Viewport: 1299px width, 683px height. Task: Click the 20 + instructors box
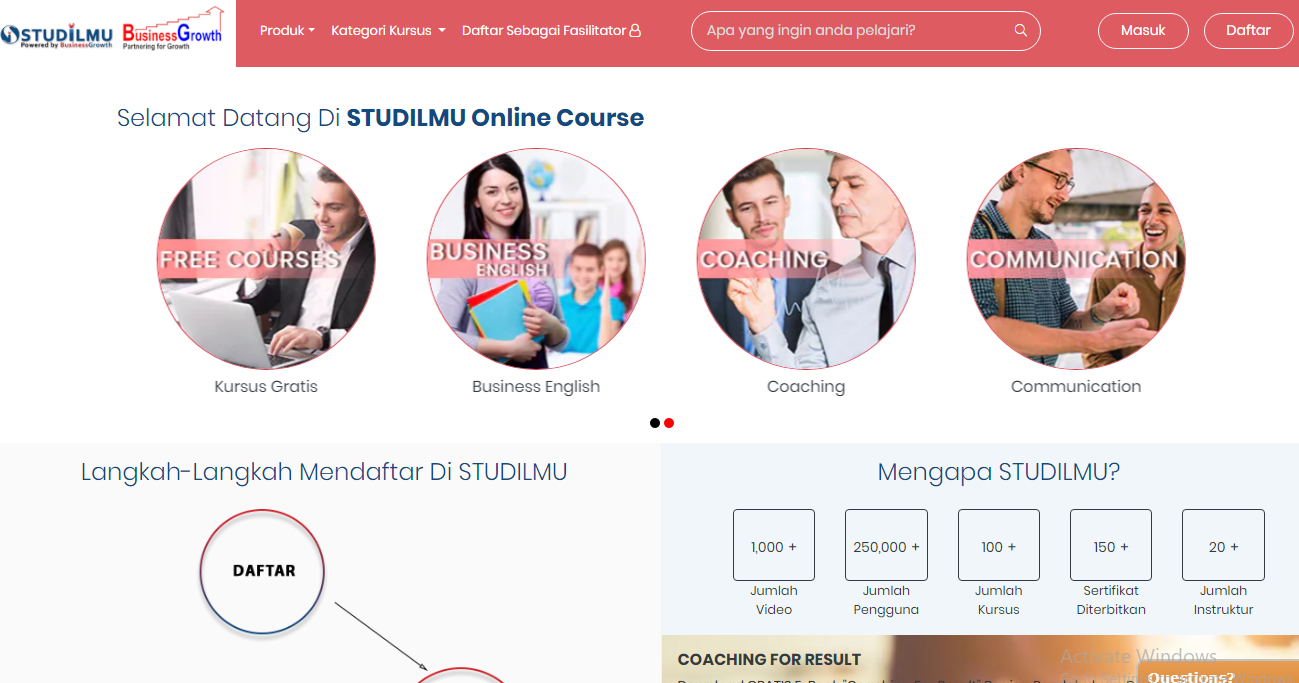(1223, 545)
